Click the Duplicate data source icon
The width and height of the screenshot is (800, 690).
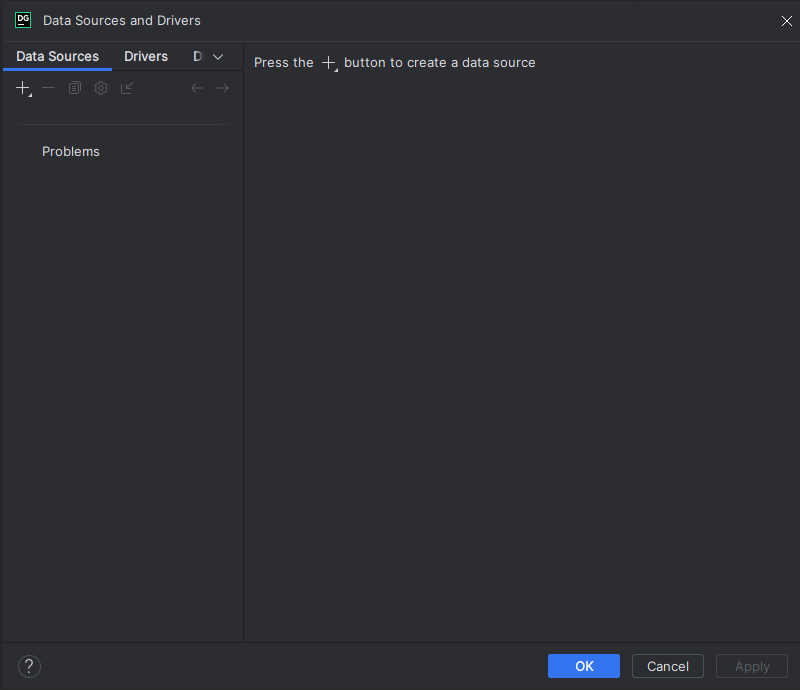[x=75, y=88]
